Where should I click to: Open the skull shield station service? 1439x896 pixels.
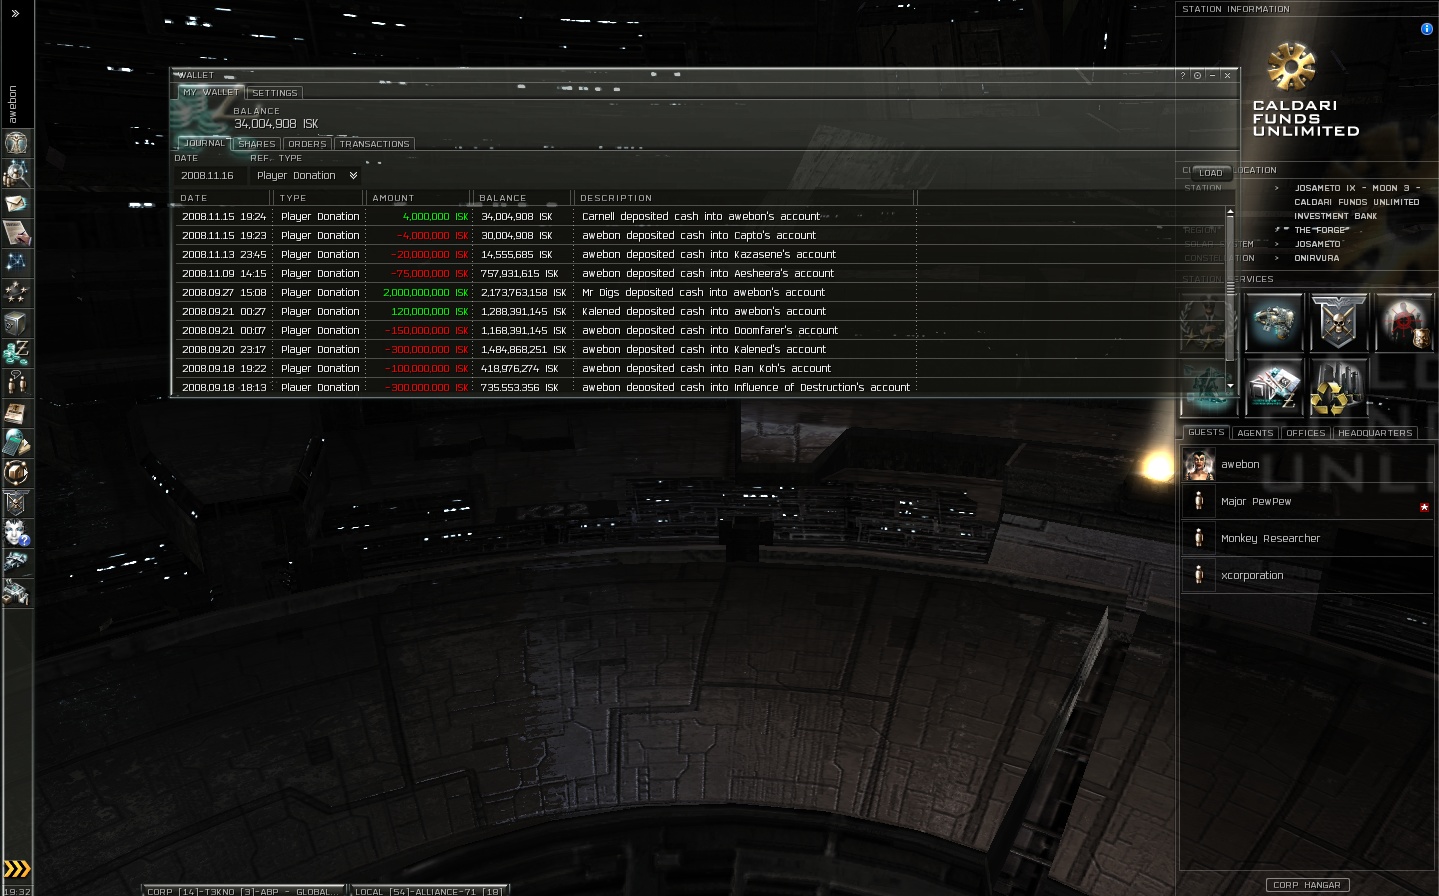(1338, 322)
